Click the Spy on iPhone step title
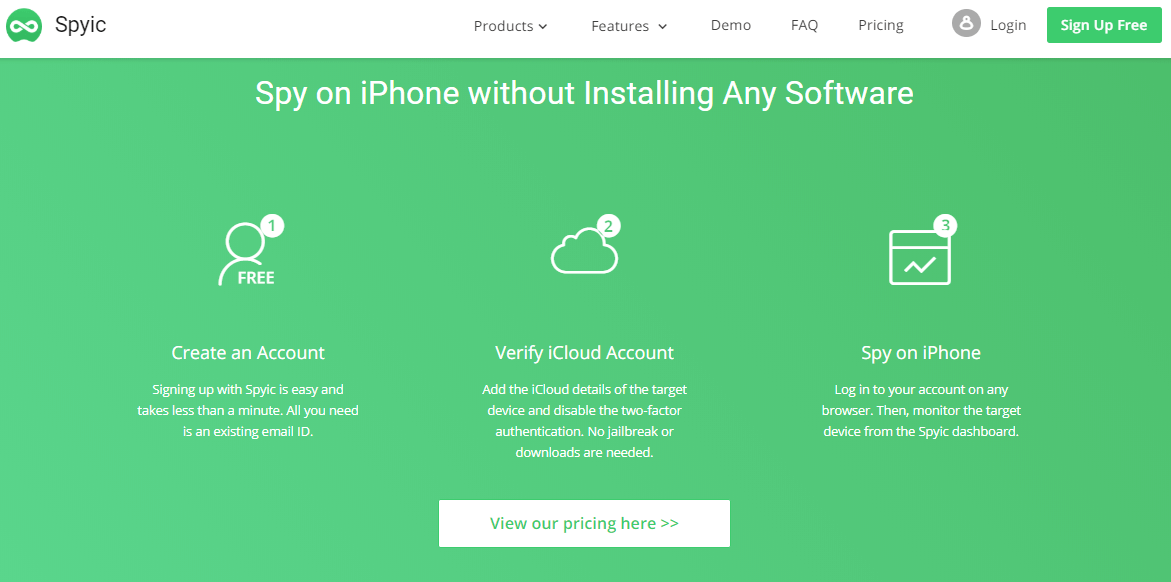The image size is (1171, 582). [920, 353]
